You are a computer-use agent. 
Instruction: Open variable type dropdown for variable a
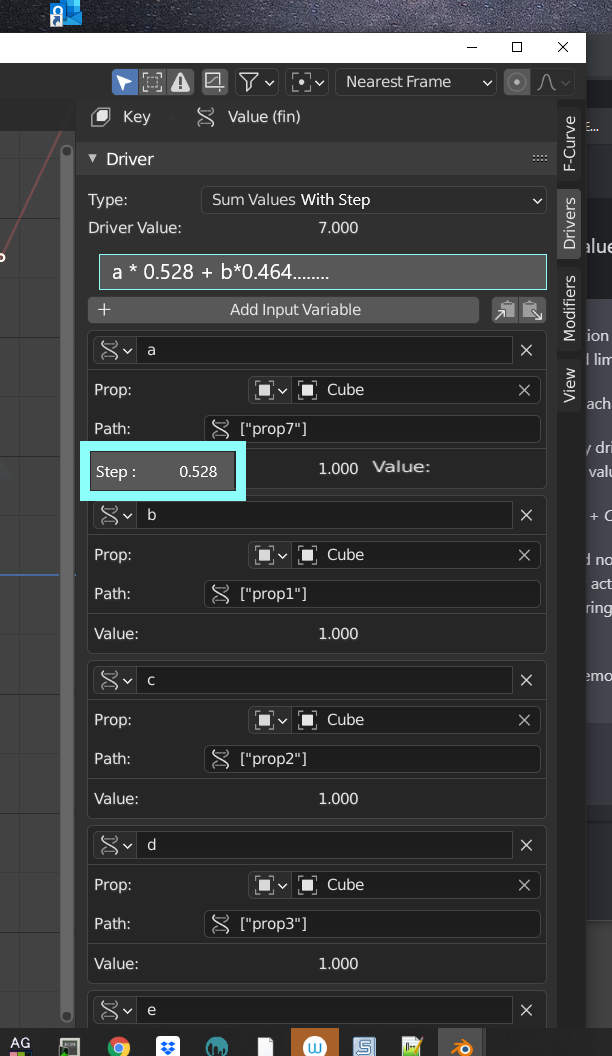[x=115, y=350]
